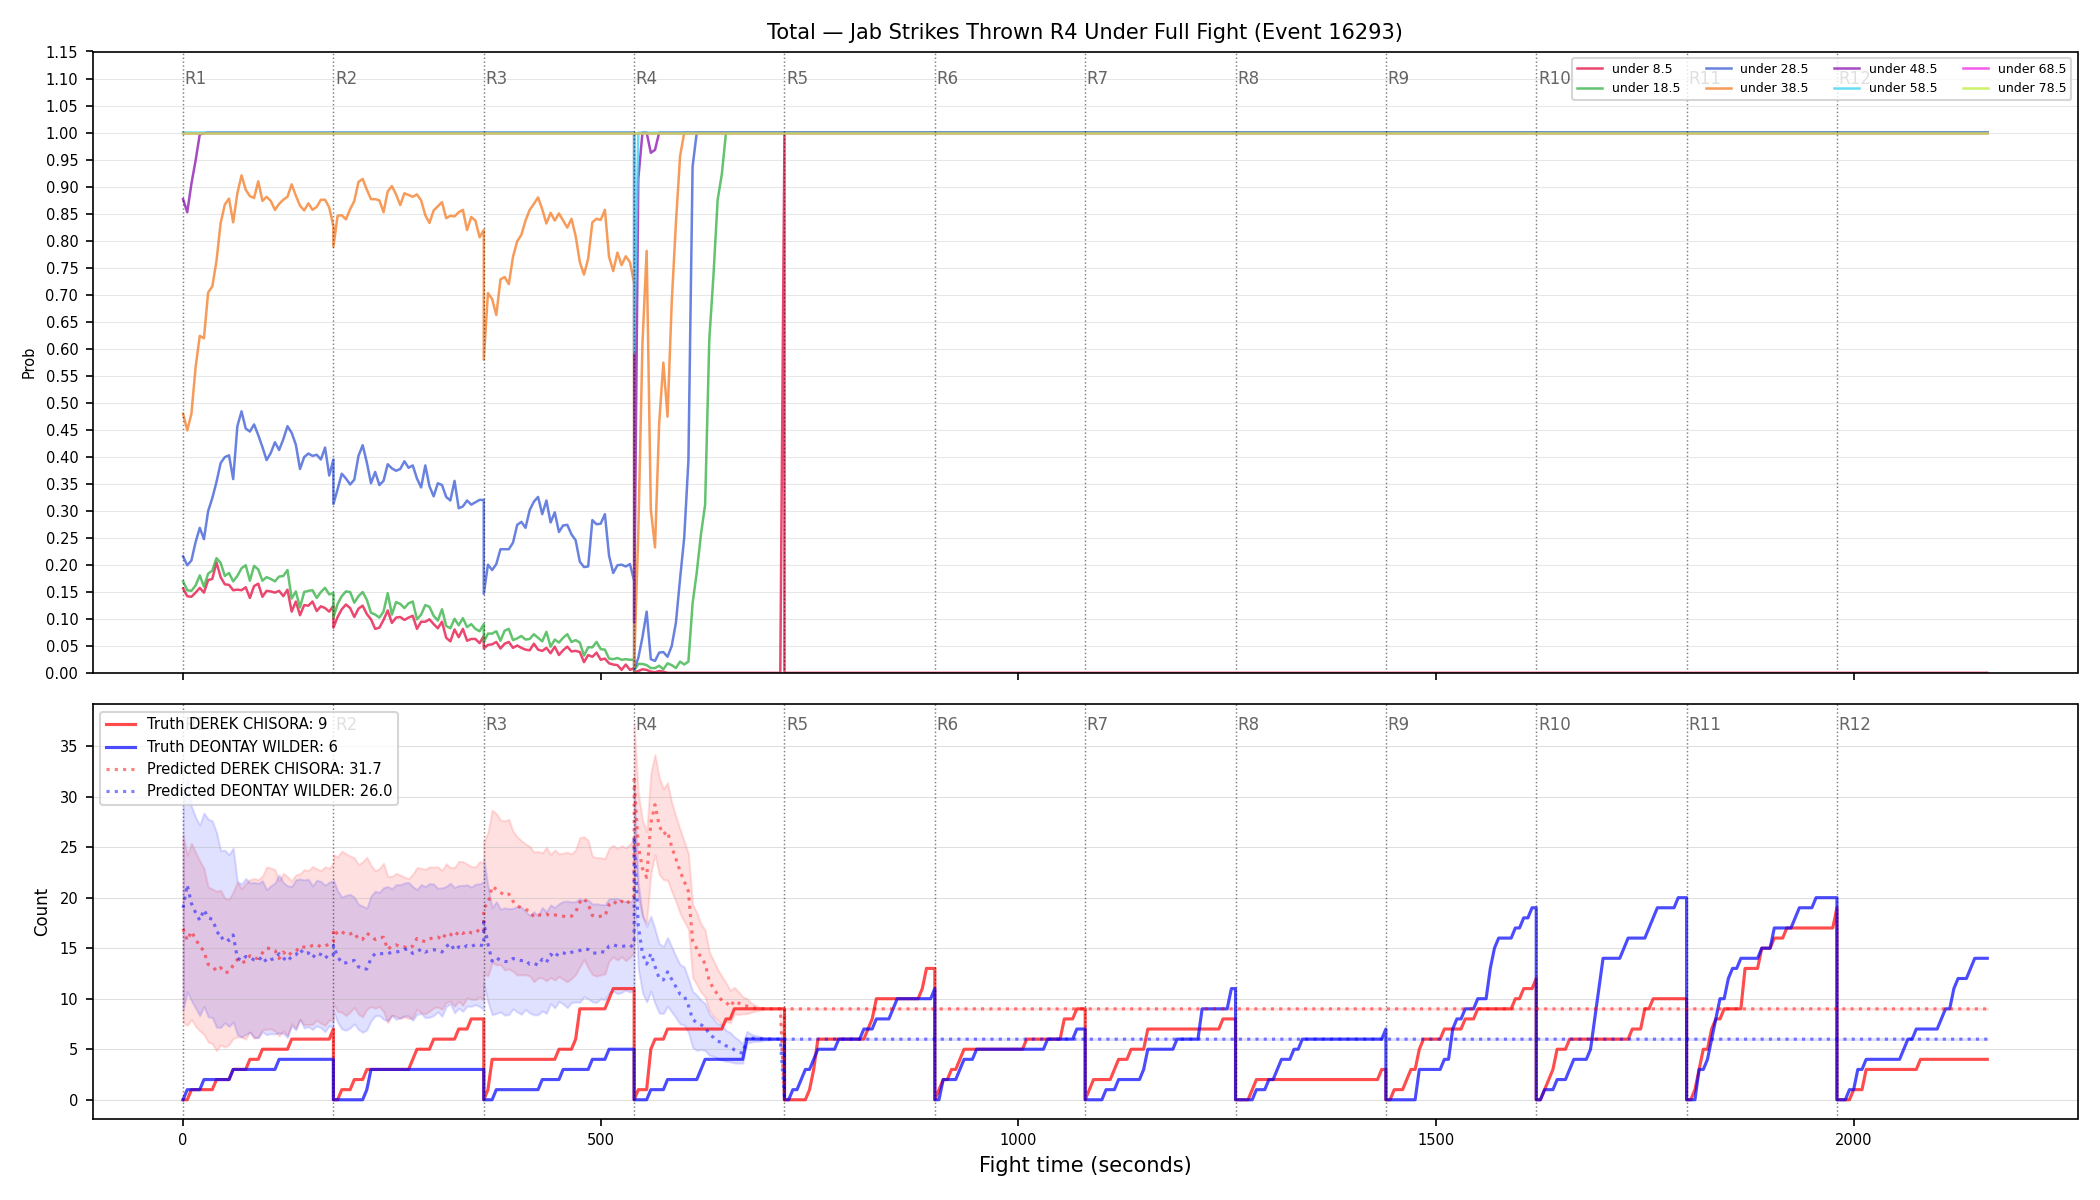Click the R8 round marker in count chart
This screenshot has width=2100, height=1200.
click(1248, 724)
